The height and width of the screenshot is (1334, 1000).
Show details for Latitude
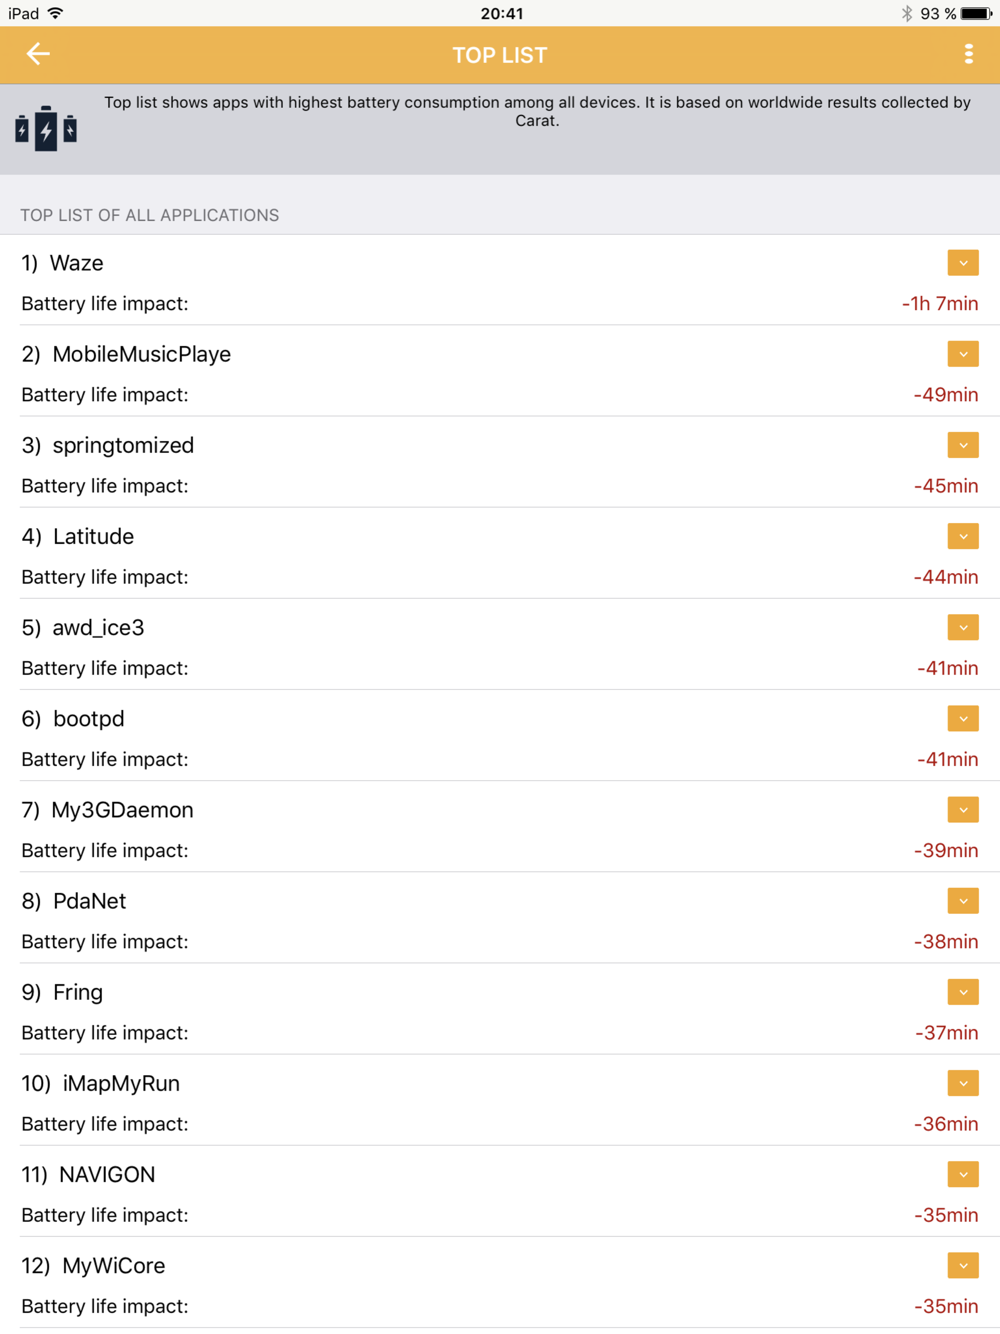[x=963, y=536]
